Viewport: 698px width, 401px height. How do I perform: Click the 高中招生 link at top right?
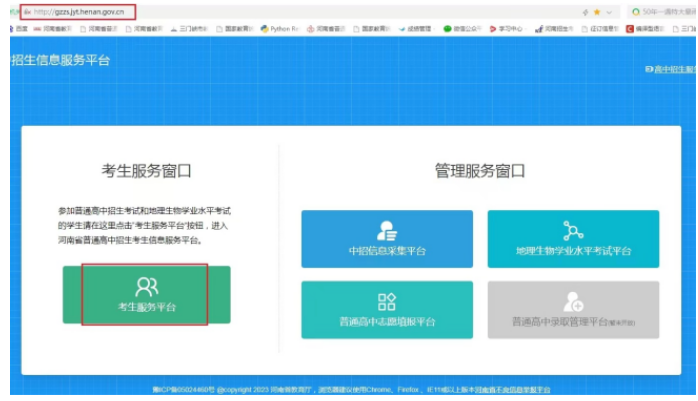670,68
